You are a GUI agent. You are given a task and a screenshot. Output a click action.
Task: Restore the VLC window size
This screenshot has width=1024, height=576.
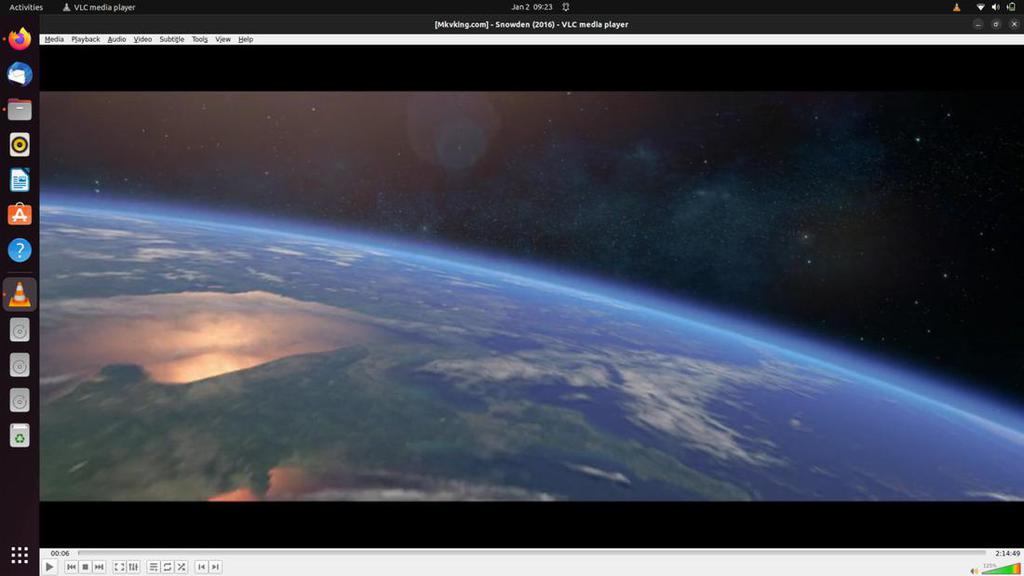click(996, 24)
